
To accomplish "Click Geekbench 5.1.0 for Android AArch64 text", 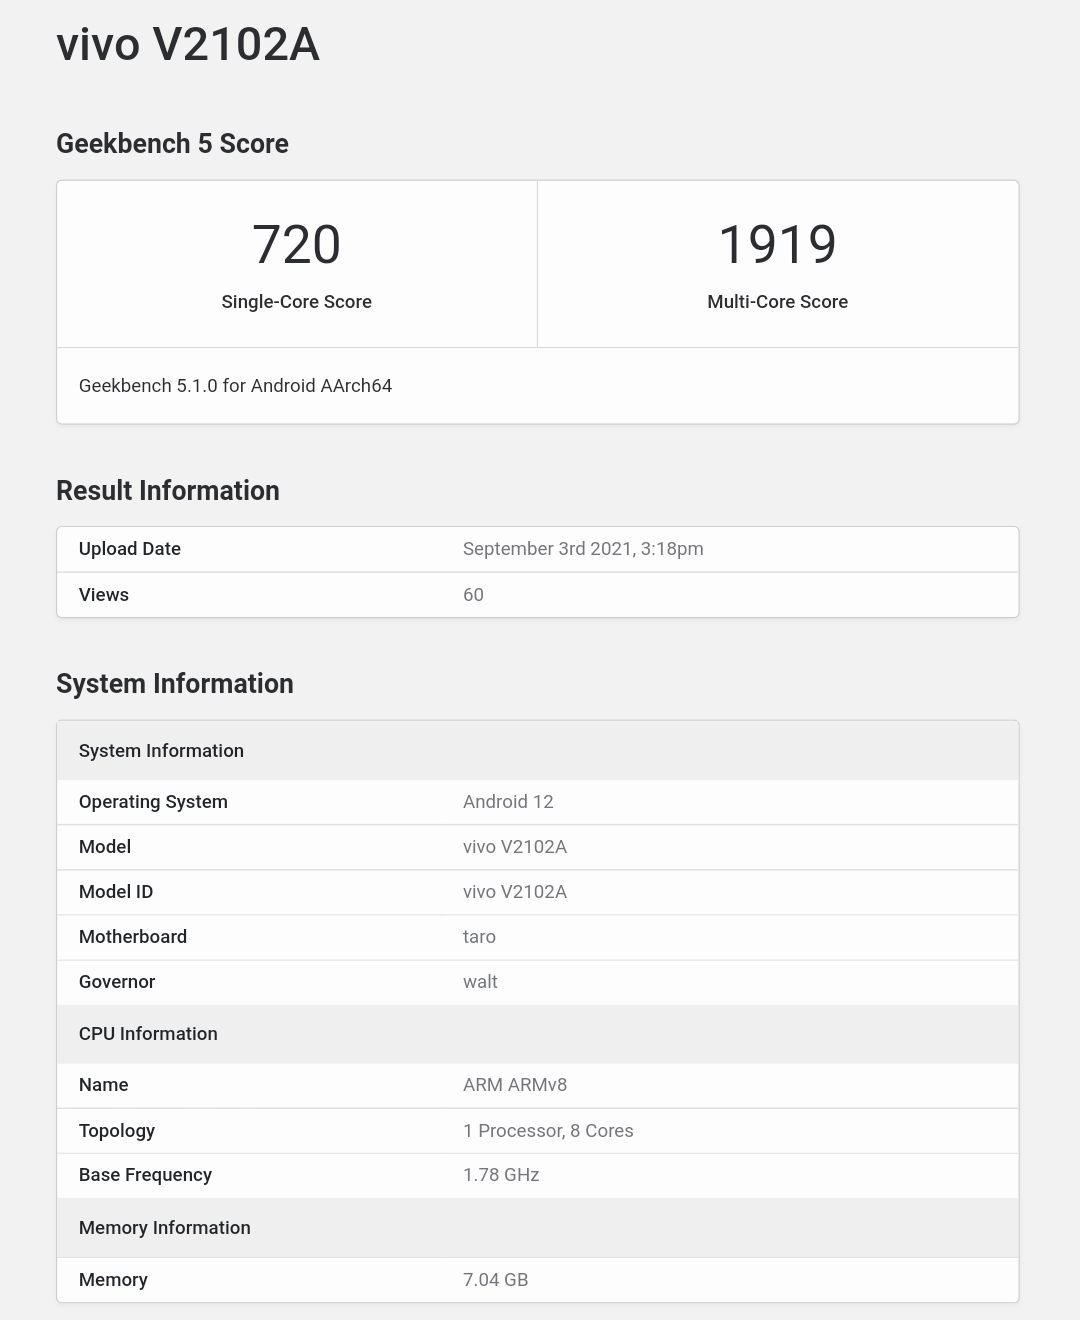I will 235,386.
